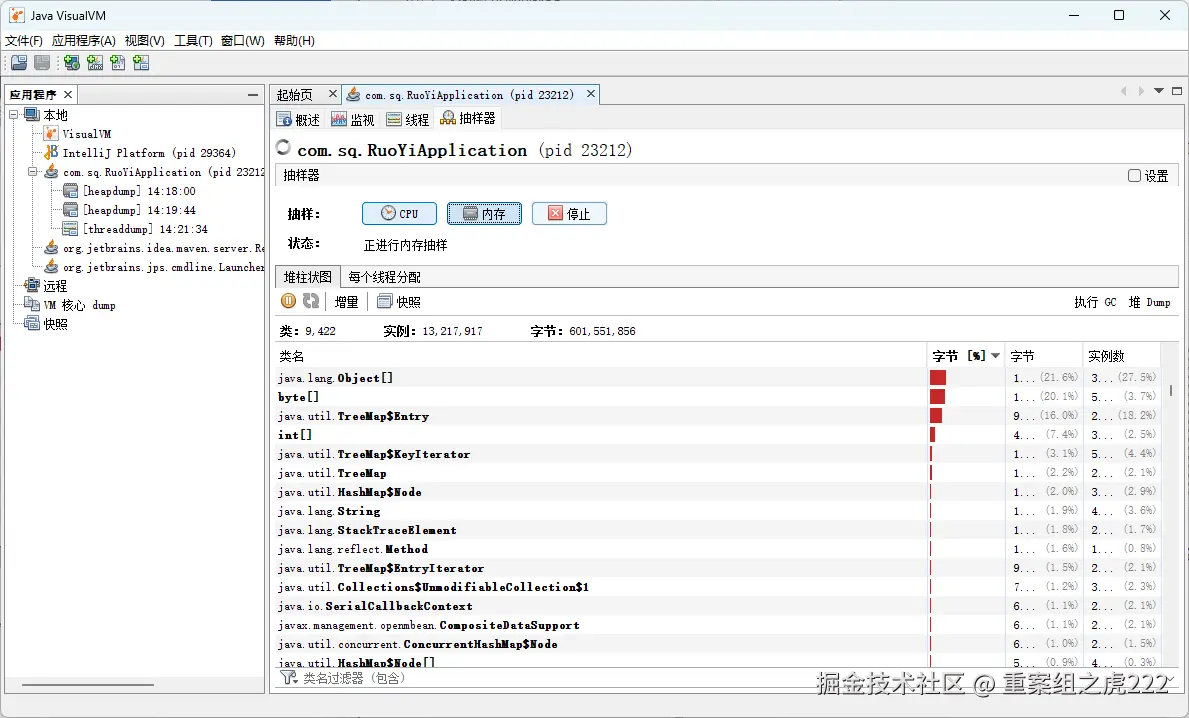The image size is (1189, 718).
Task: Select the 每个线程分配 sub-tab
Action: tap(384, 277)
